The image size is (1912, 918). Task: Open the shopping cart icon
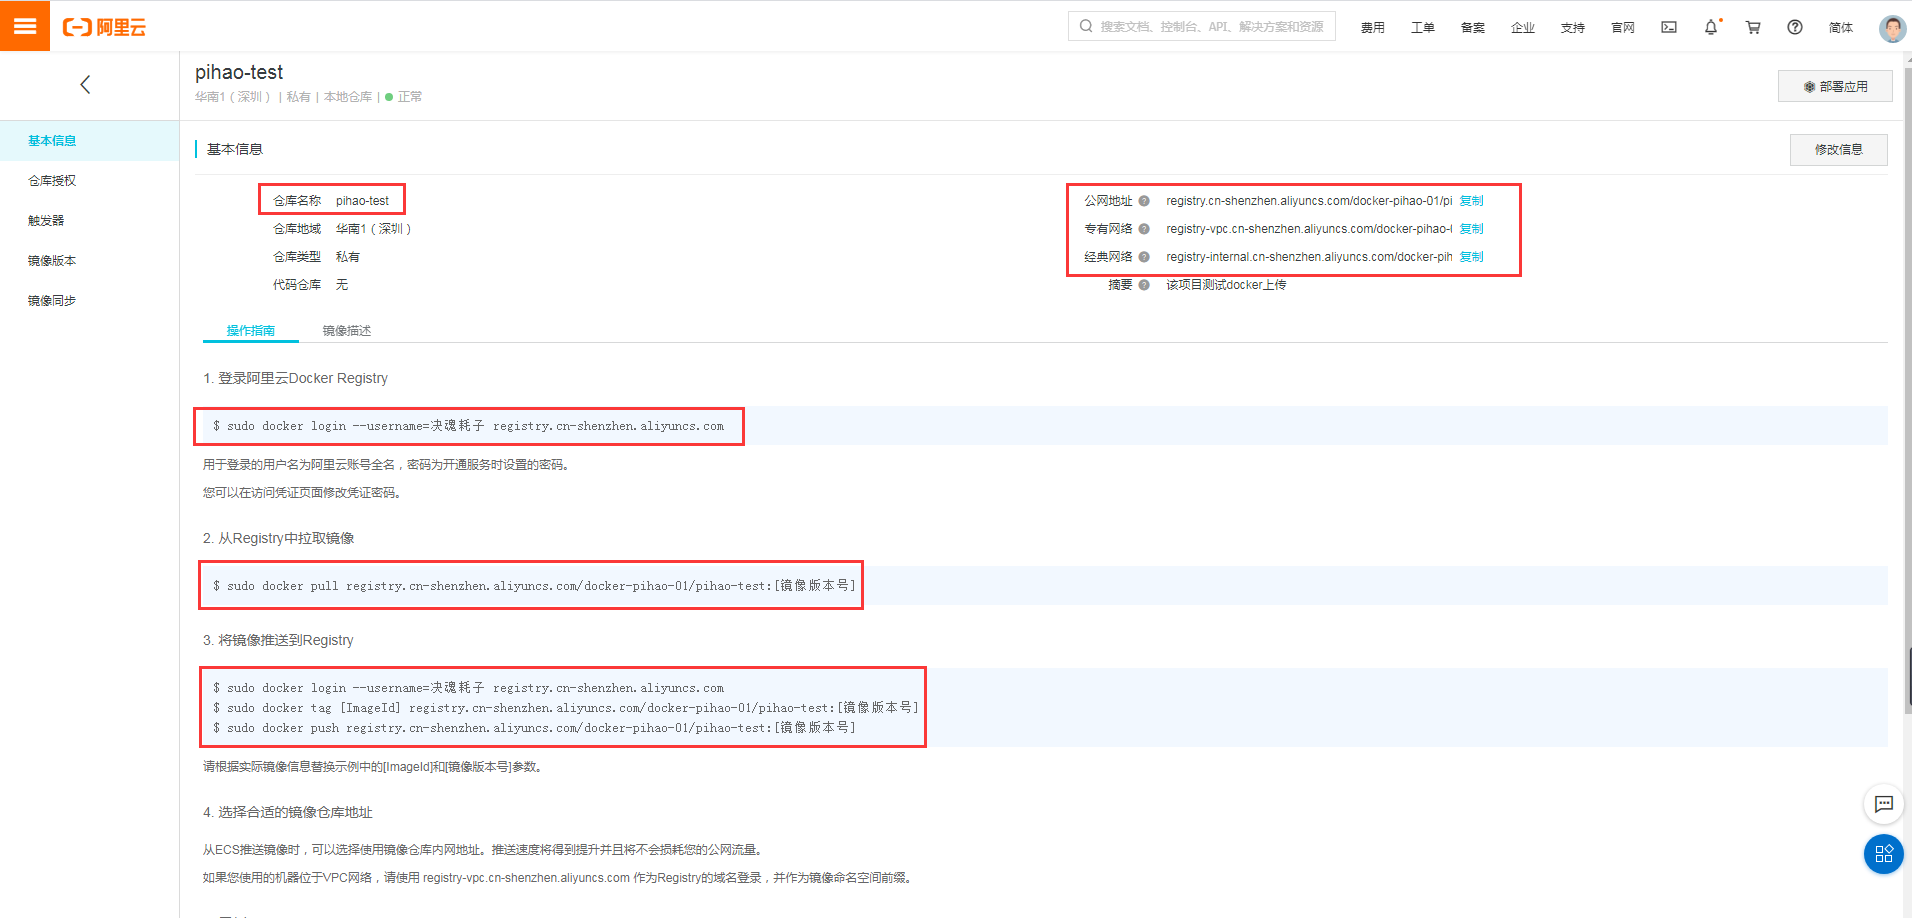pos(1753,27)
